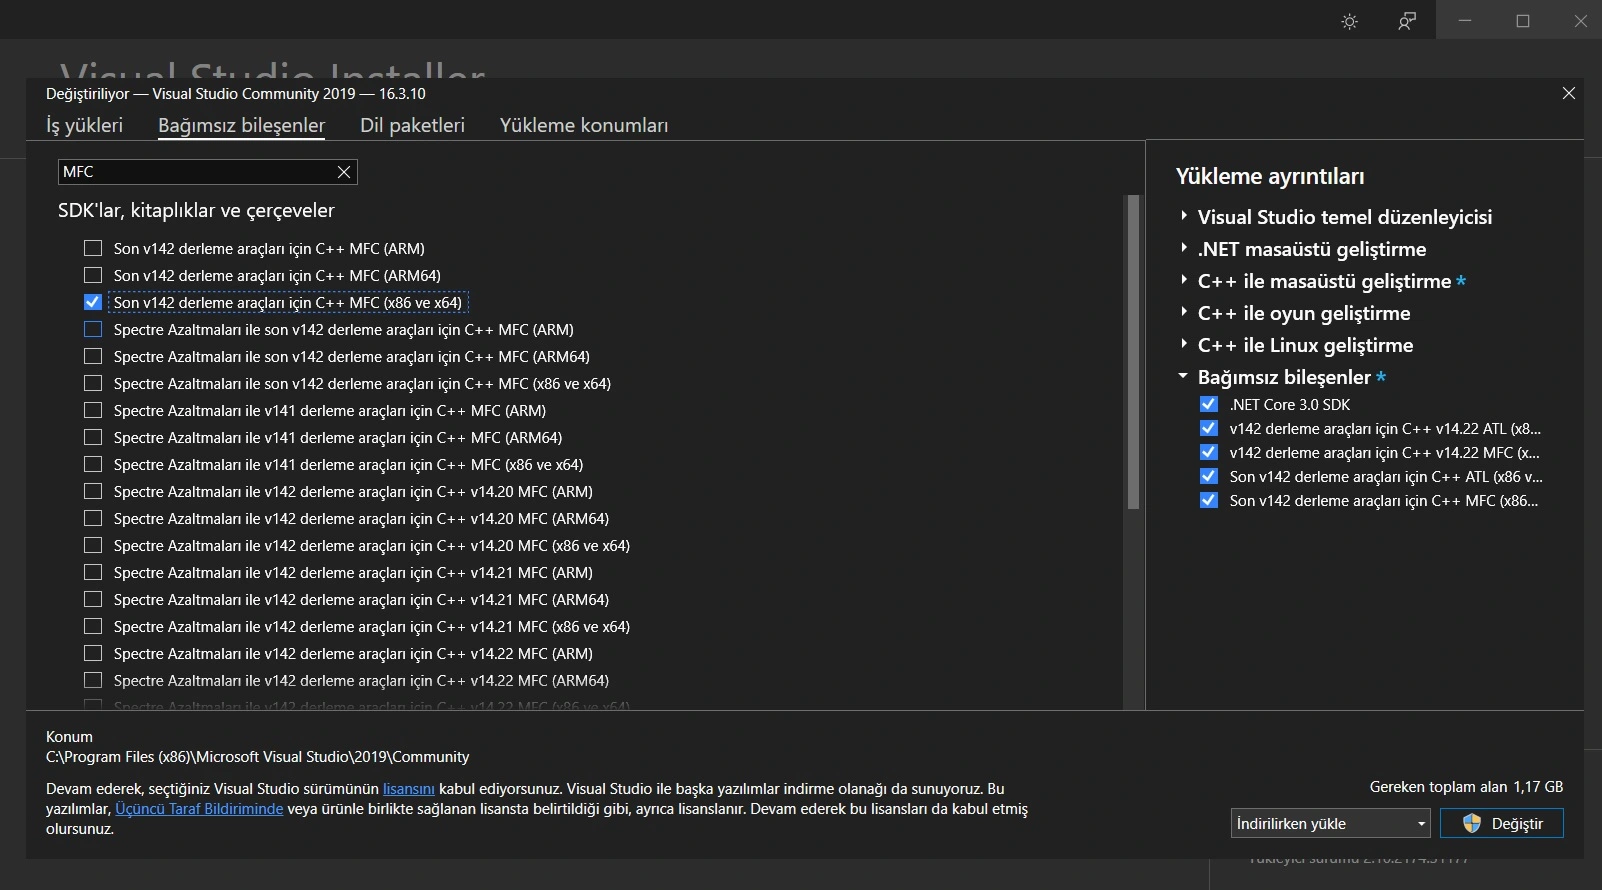Click the Değiştir button

tap(1502, 823)
